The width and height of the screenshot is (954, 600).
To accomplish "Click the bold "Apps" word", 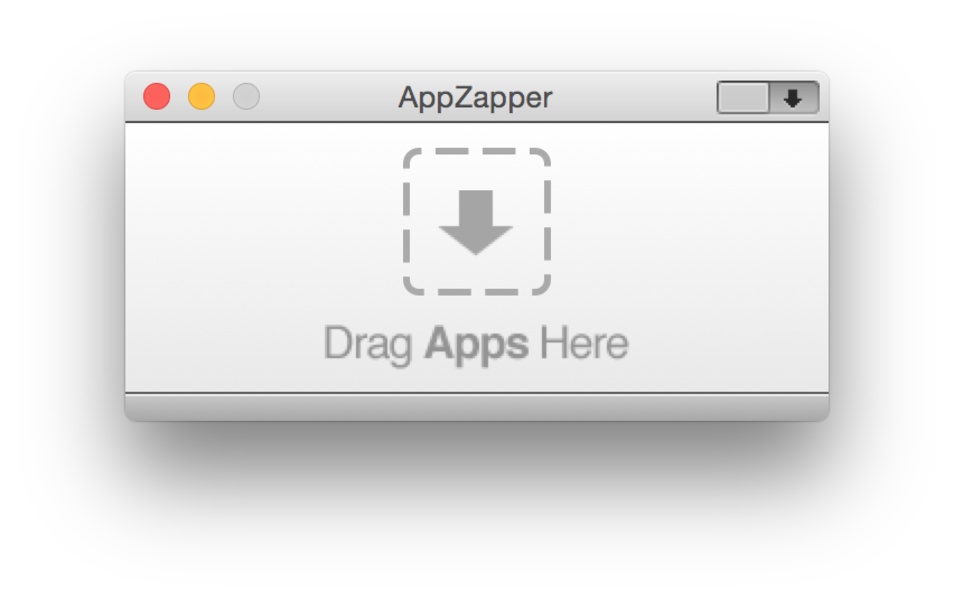I will pyautogui.click(x=476, y=345).
